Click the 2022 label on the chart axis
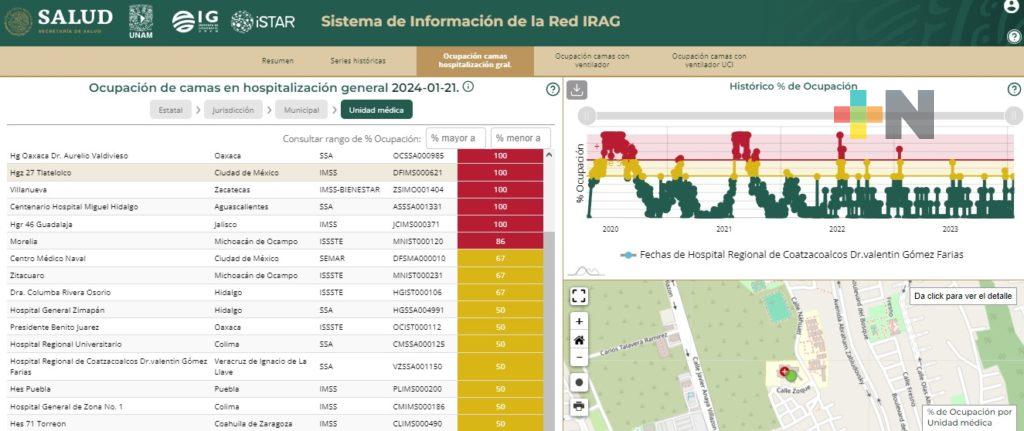The image size is (1024, 431). pos(837,229)
